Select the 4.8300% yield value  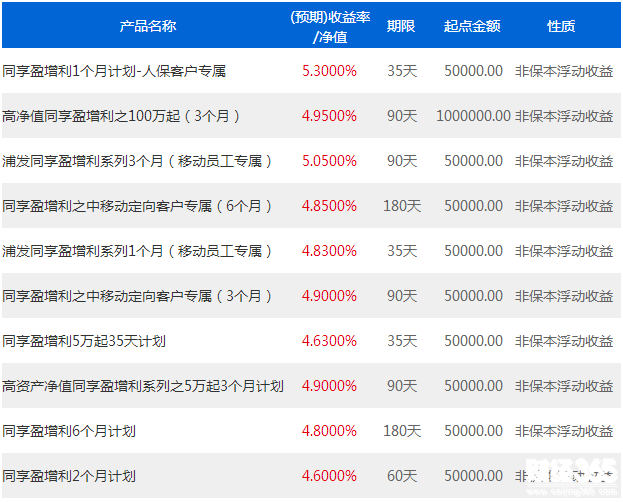coord(329,251)
